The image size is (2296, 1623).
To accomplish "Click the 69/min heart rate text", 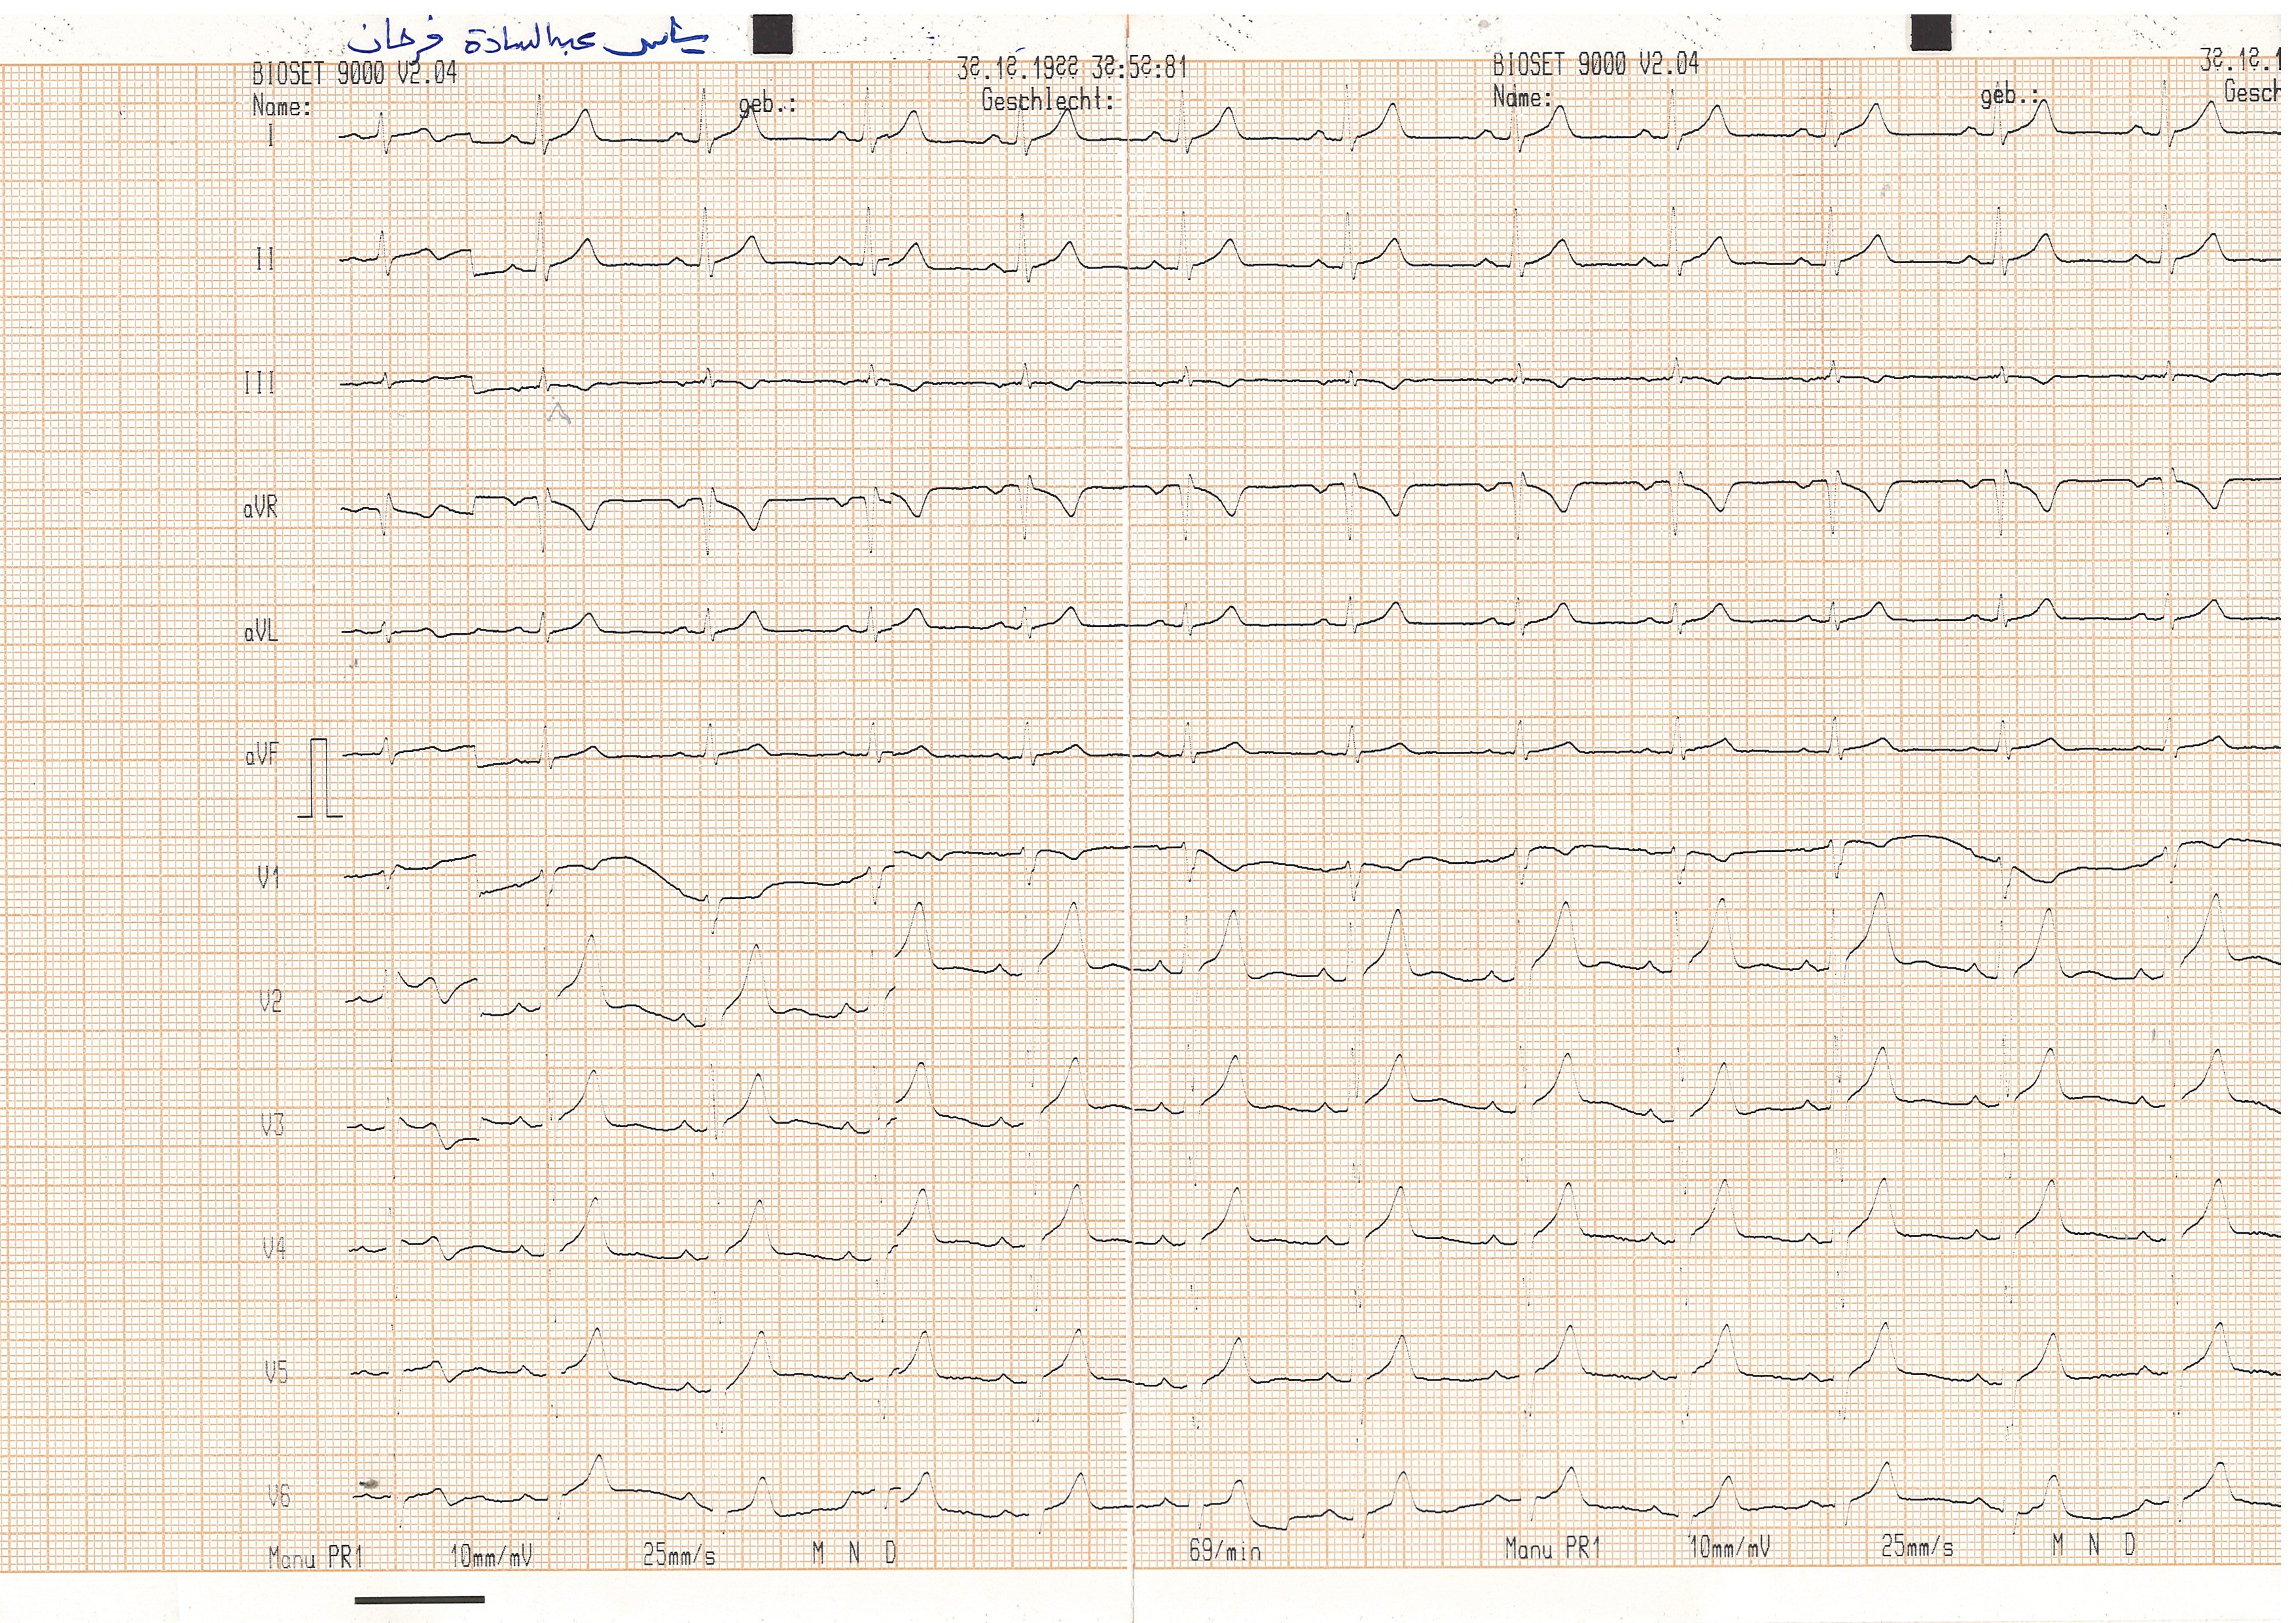I will coord(1224,1551).
